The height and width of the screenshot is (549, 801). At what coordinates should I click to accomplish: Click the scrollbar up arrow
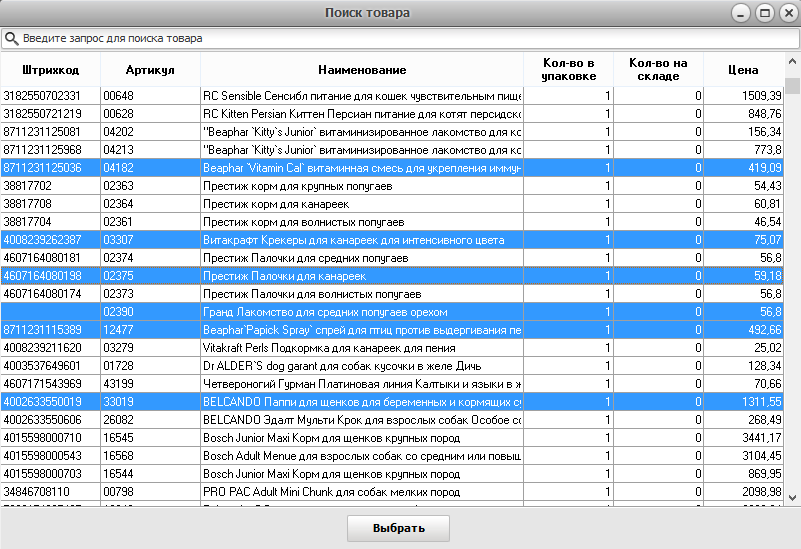792,62
